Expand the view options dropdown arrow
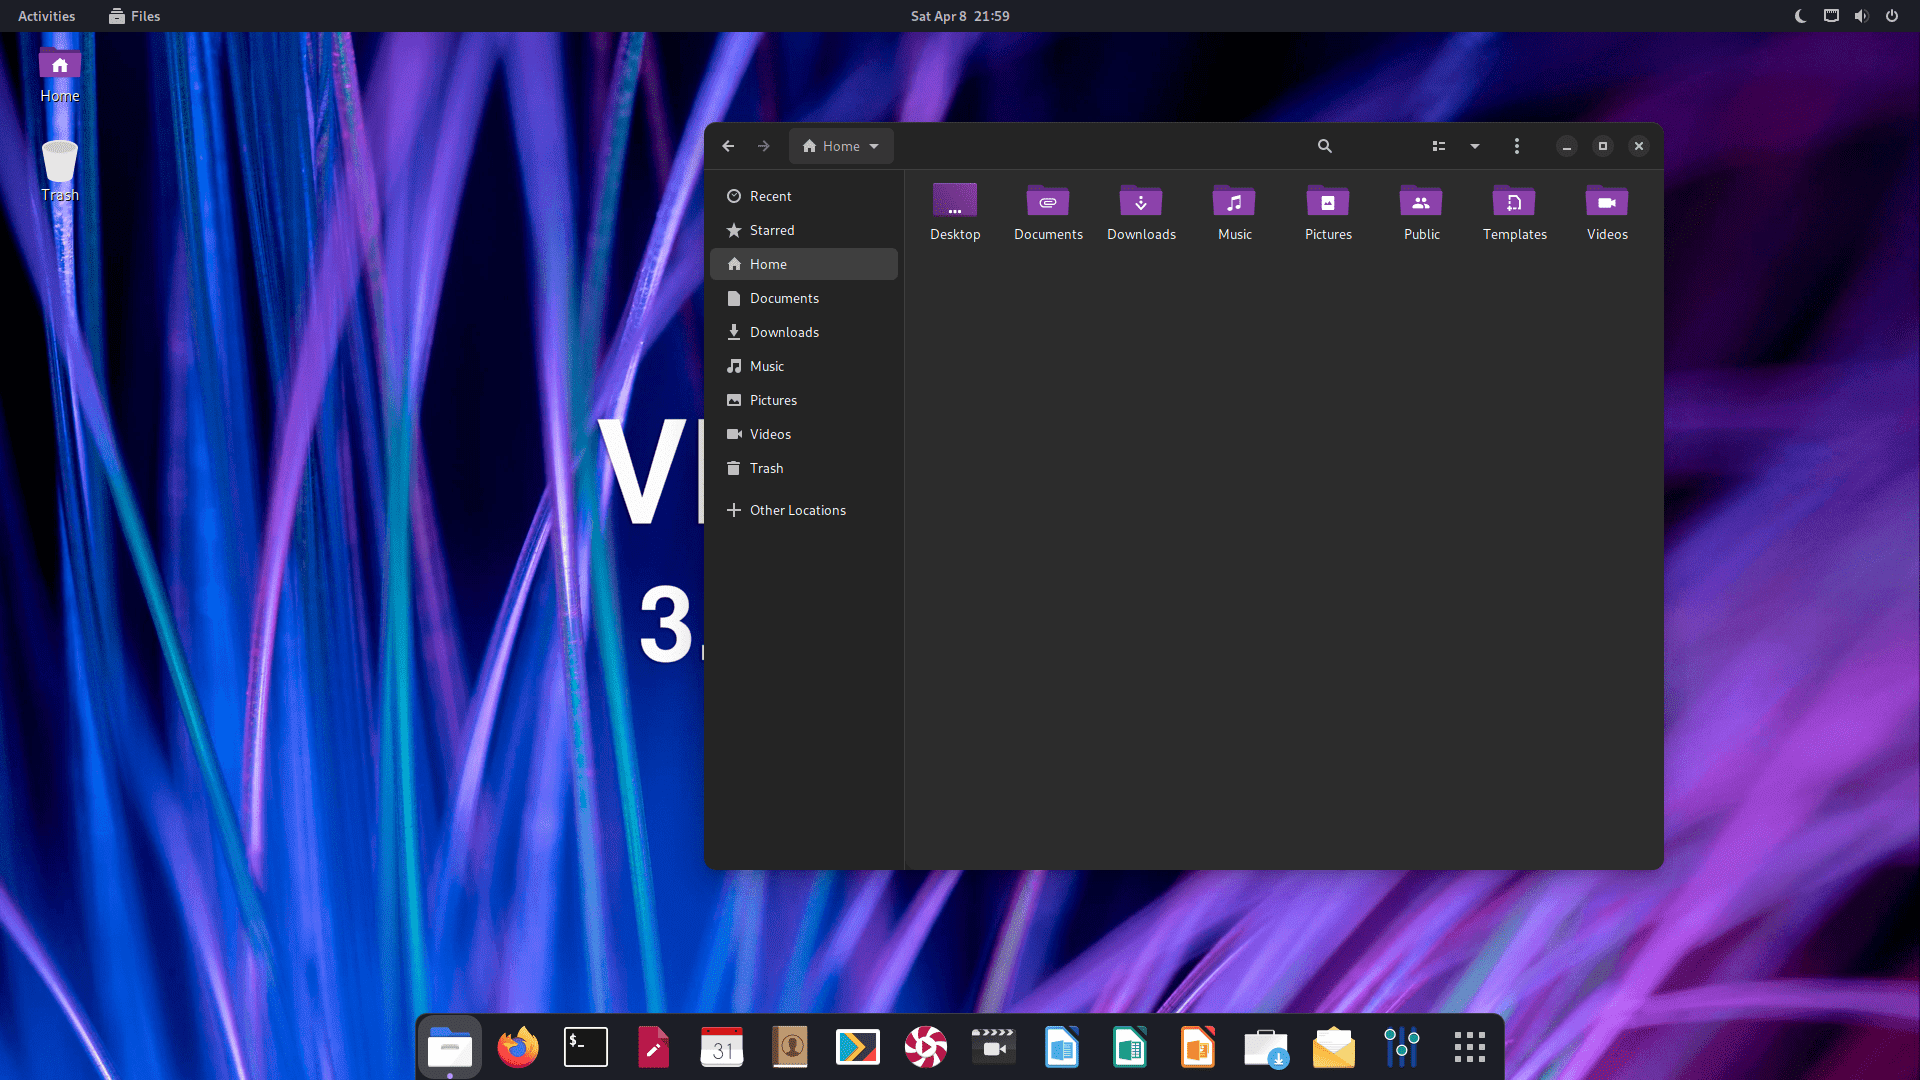Screen dimensions: 1920x1080 (x=1475, y=146)
